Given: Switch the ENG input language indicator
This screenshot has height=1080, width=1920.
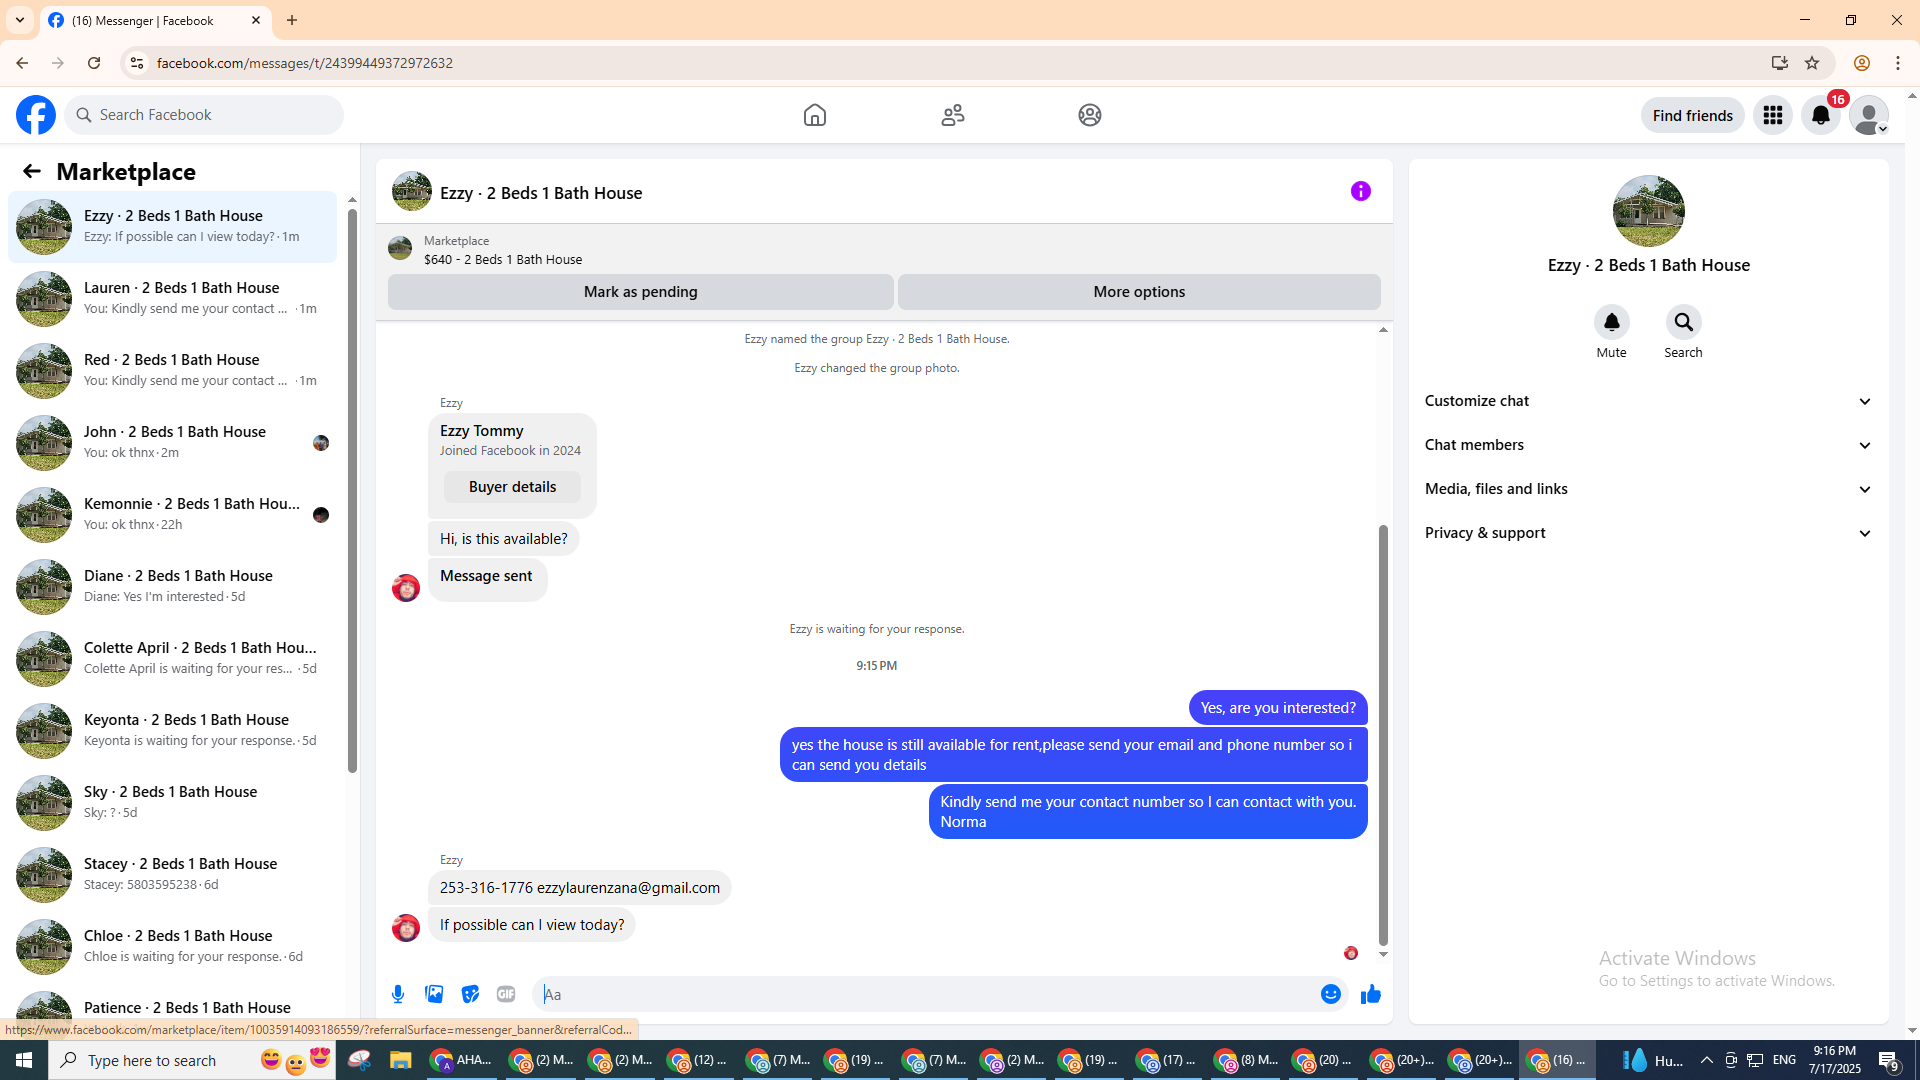Looking at the screenshot, I should pos(1784,1060).
